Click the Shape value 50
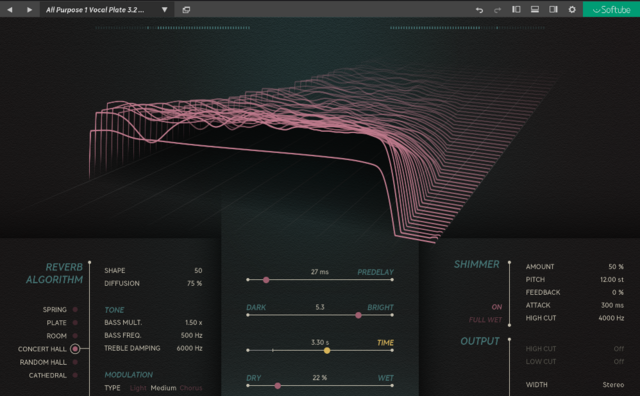The image size is (640, 396). tap(198, 270)
